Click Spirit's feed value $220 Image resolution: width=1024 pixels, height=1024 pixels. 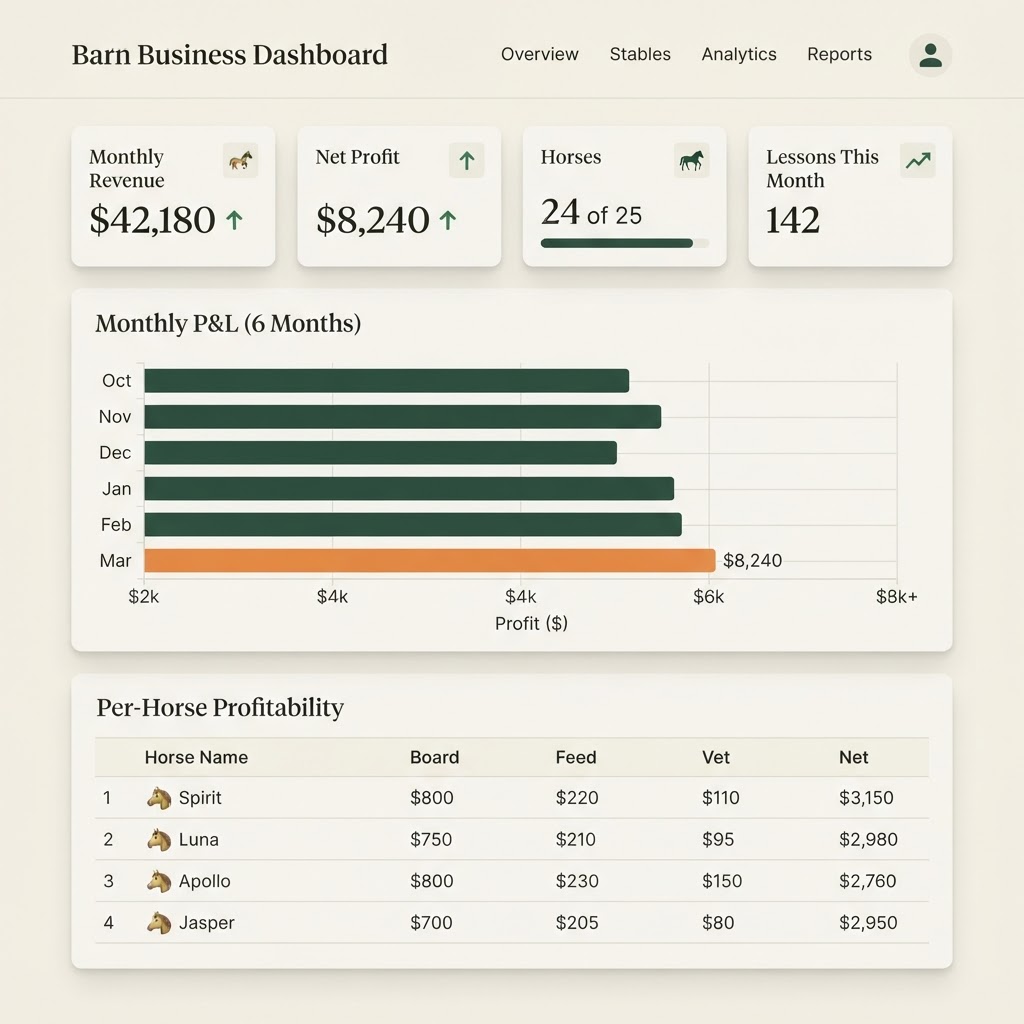[x=577, y=797]
